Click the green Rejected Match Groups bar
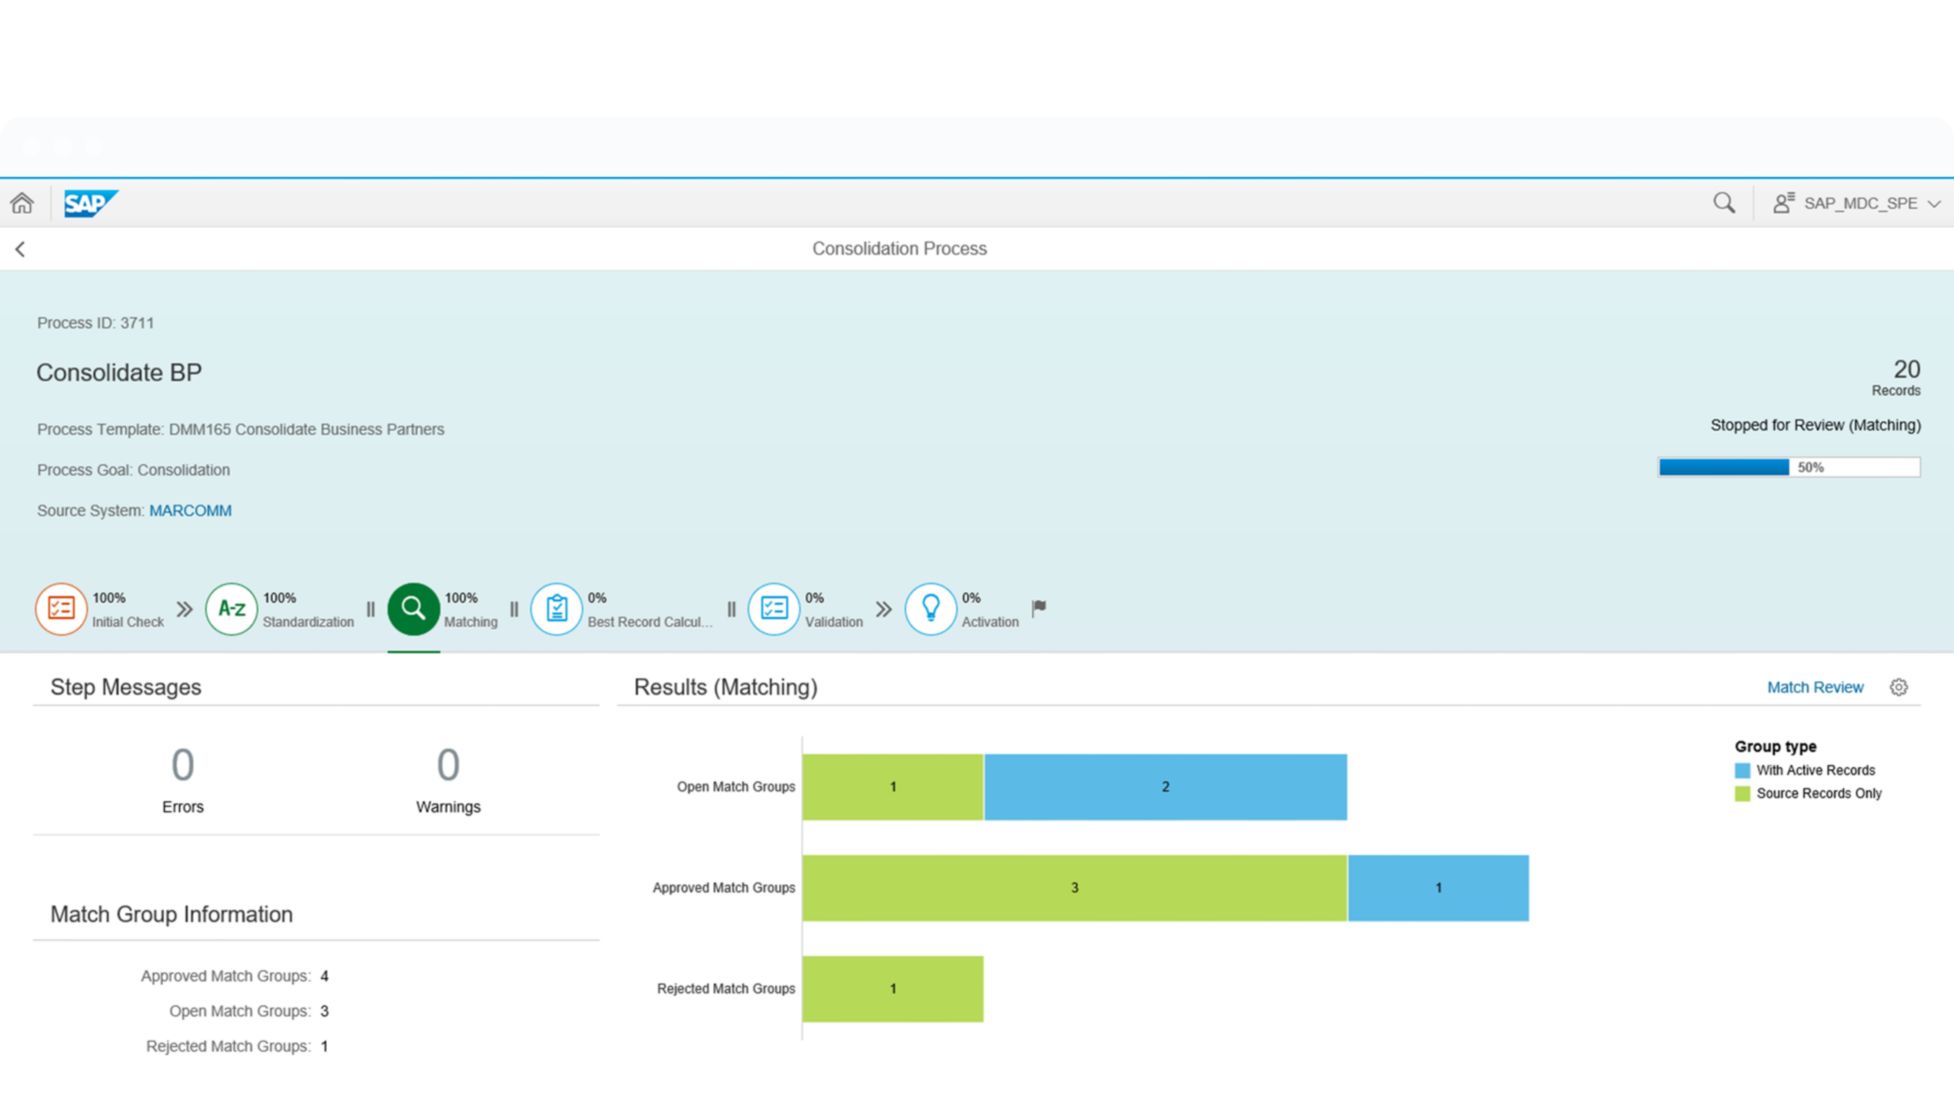This screenshot has height=1100, width=1954. [892, 989]
